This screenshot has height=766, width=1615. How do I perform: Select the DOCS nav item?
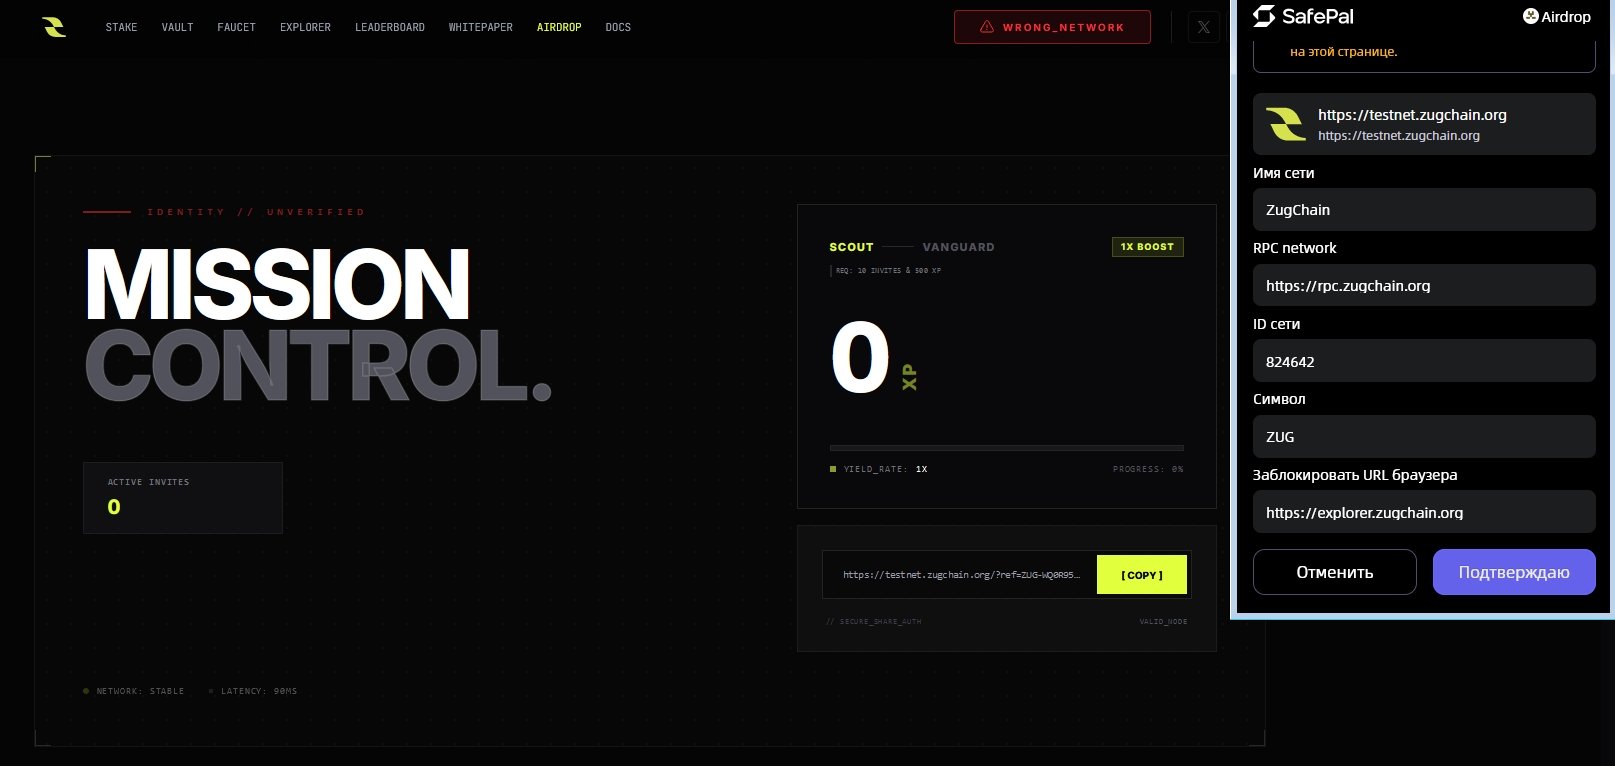618,27
